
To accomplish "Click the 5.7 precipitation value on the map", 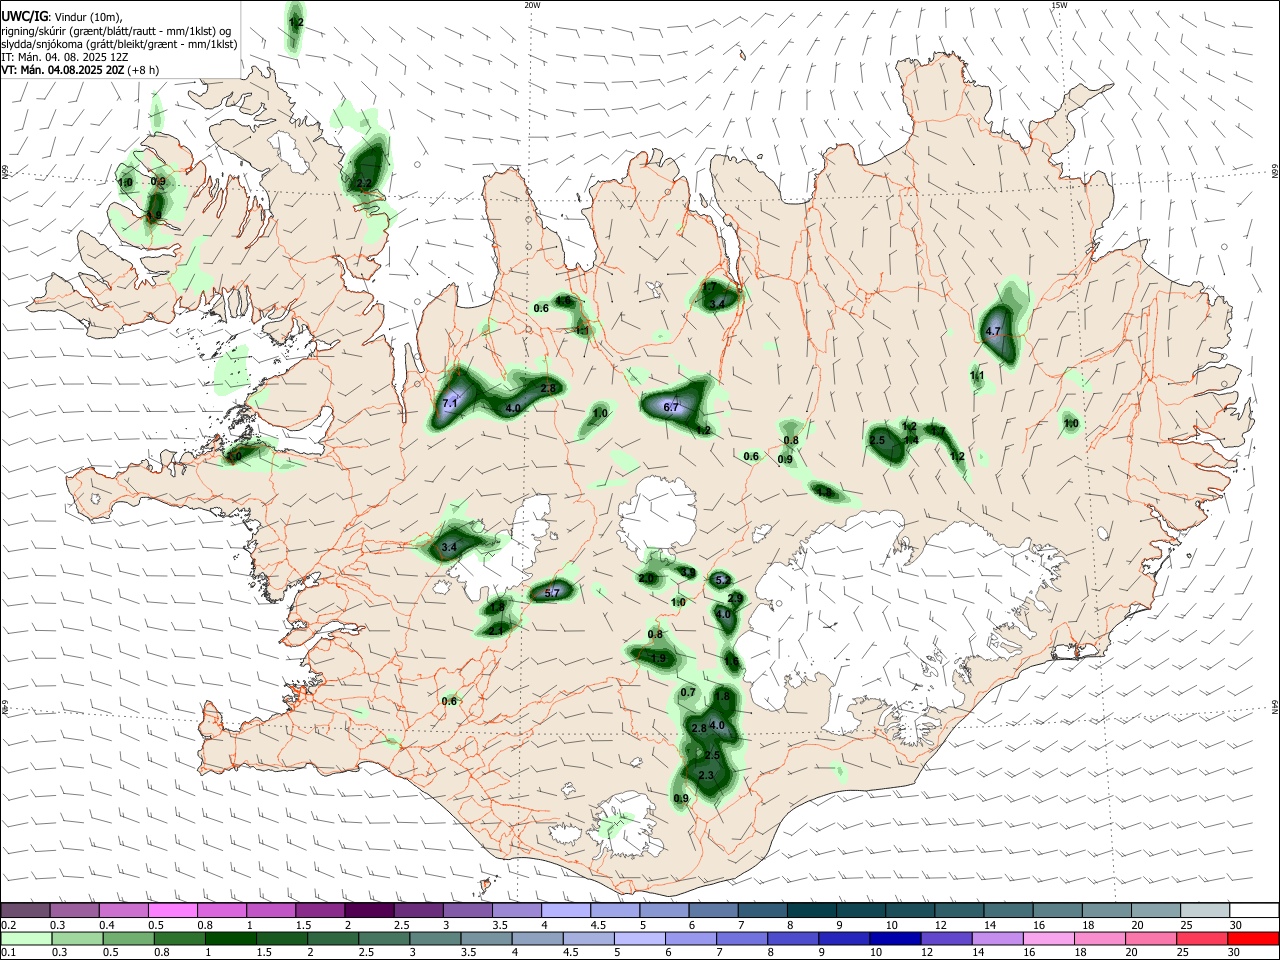I will 552,593.
